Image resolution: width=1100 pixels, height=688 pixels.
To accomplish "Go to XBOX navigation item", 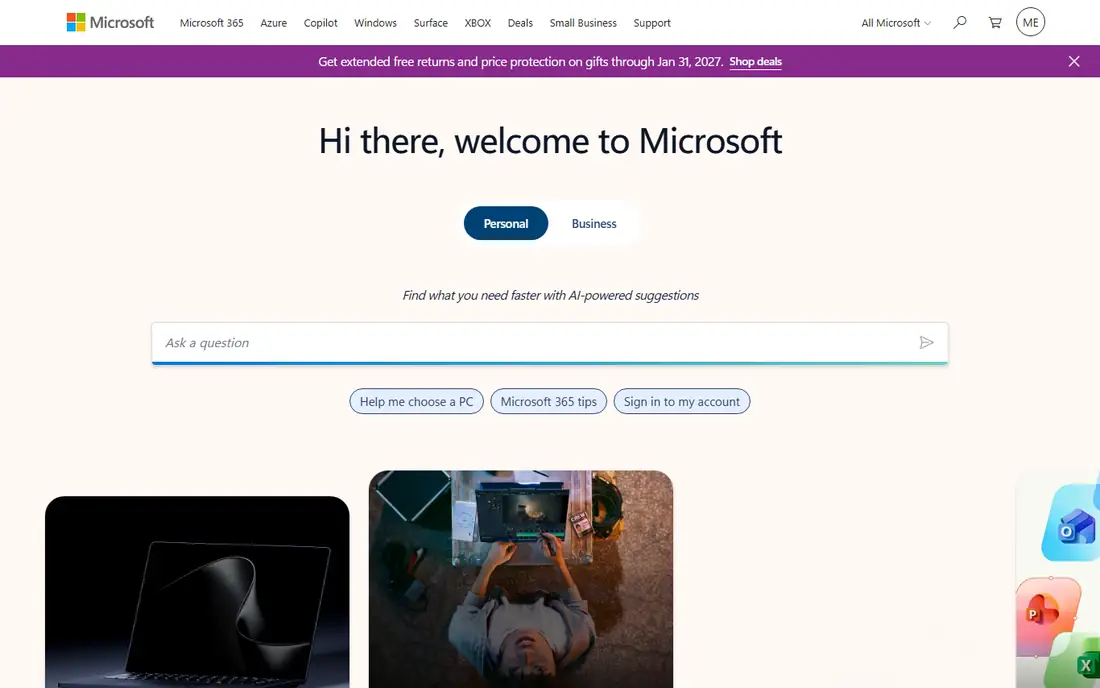I will (x=478, y=23).
